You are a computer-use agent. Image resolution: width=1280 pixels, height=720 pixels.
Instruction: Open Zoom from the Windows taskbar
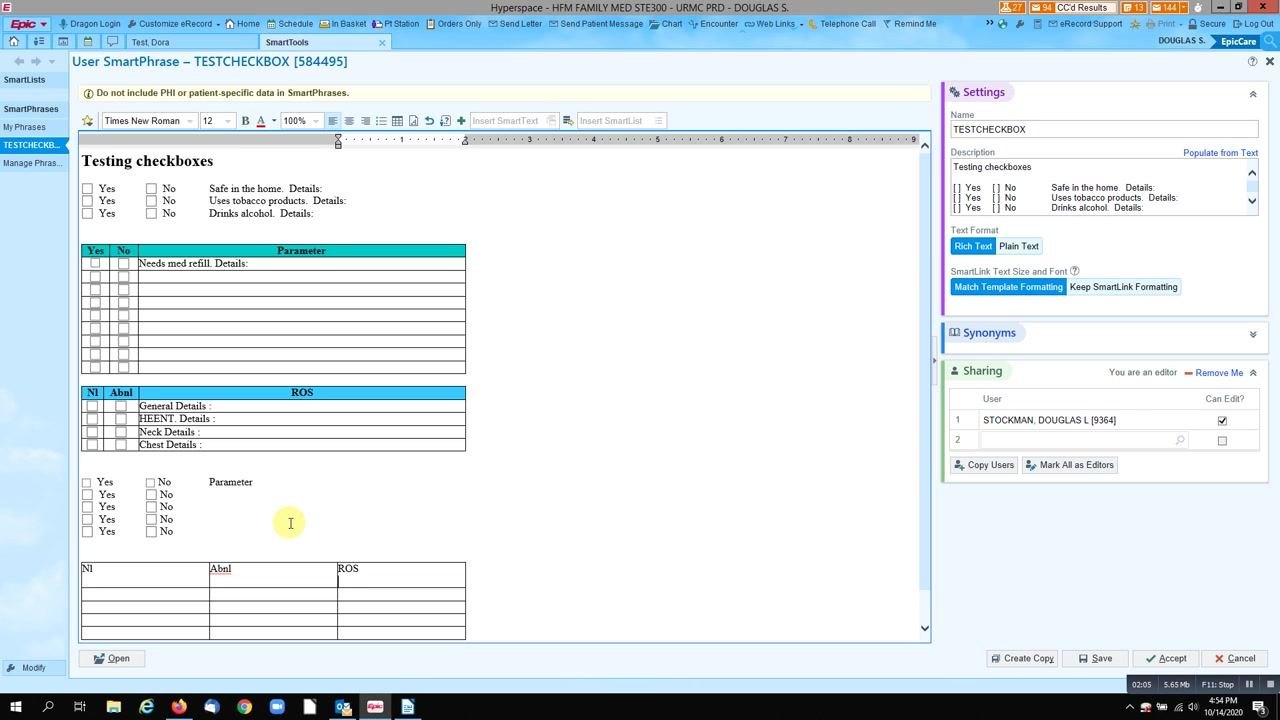pos(277,707)
